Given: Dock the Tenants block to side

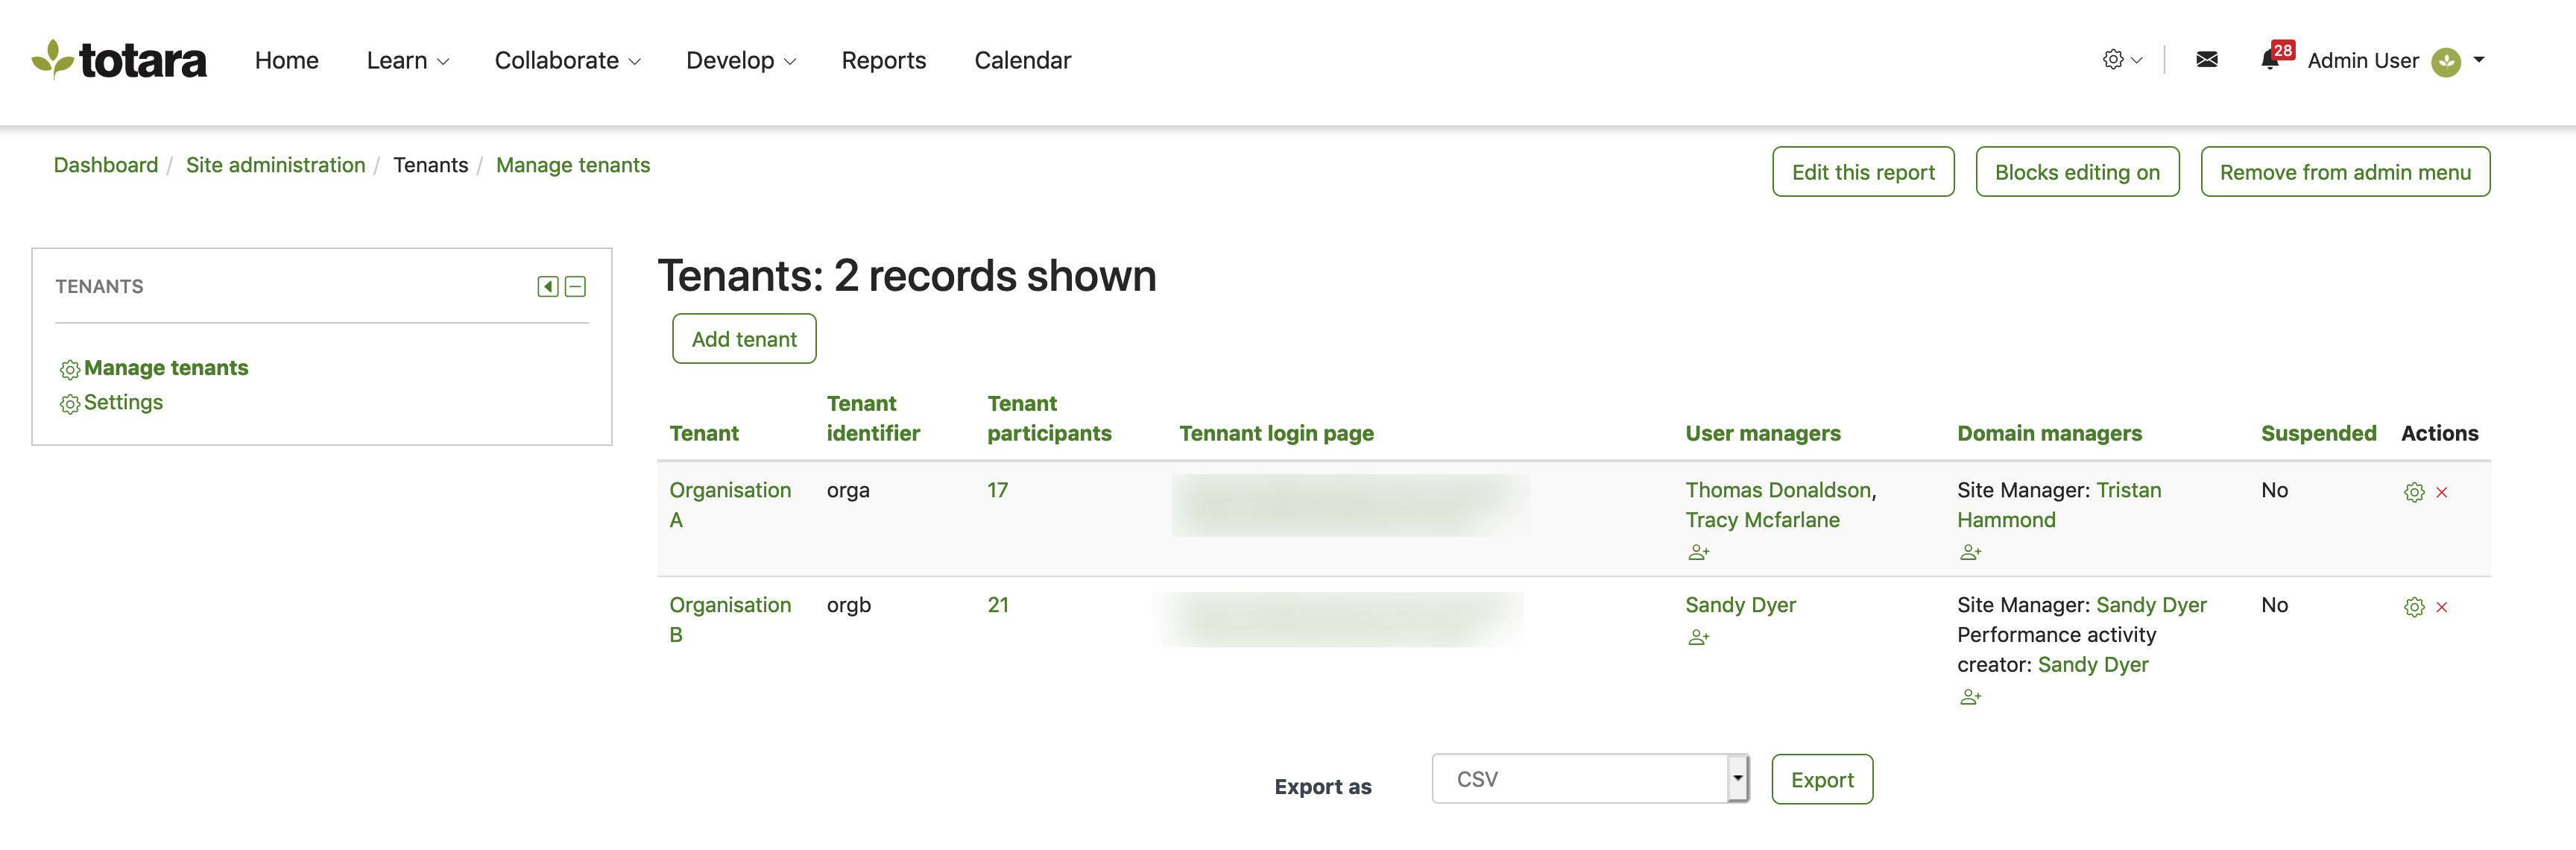Looking at the screenshot, I should [x=547, y=287].
